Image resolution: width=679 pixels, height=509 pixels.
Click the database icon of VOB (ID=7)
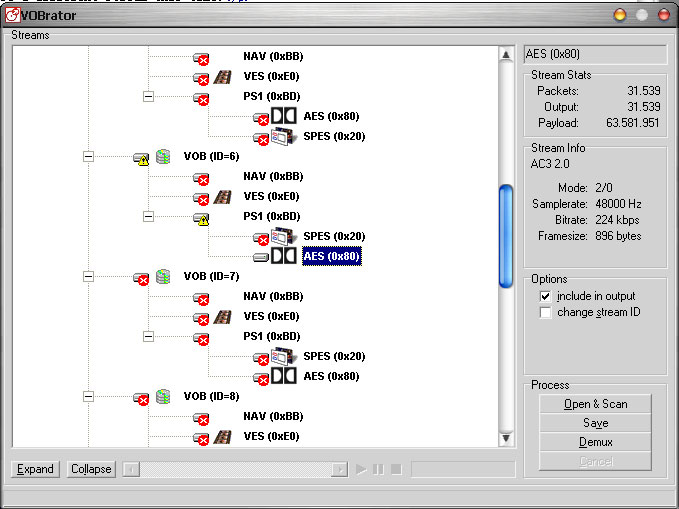(x=163, y=276)
